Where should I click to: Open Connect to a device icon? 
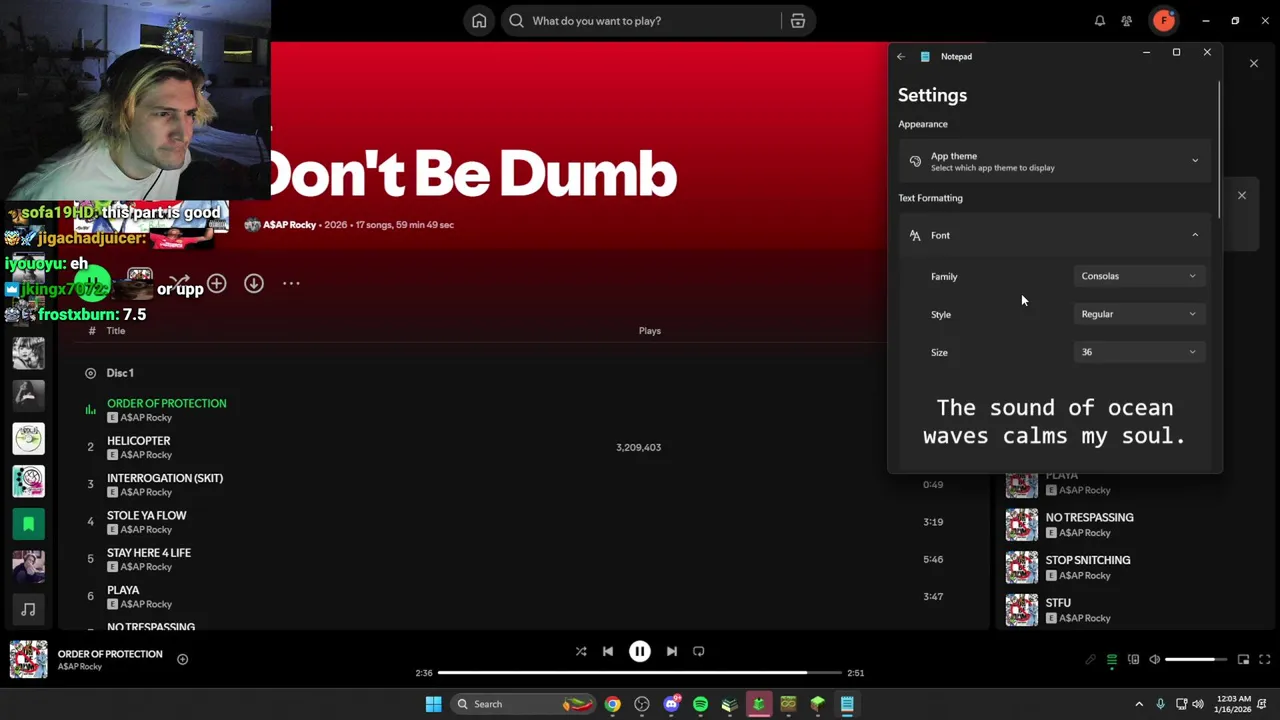1133,660
